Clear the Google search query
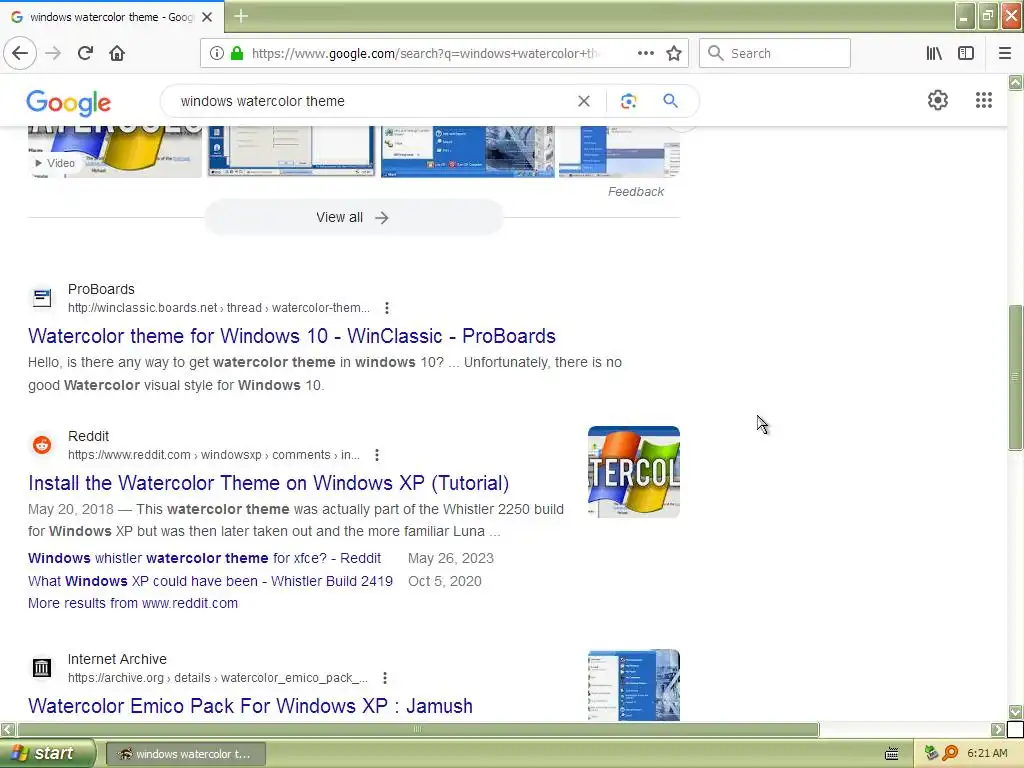This screenshot has height=768, width=1024. 584,101
